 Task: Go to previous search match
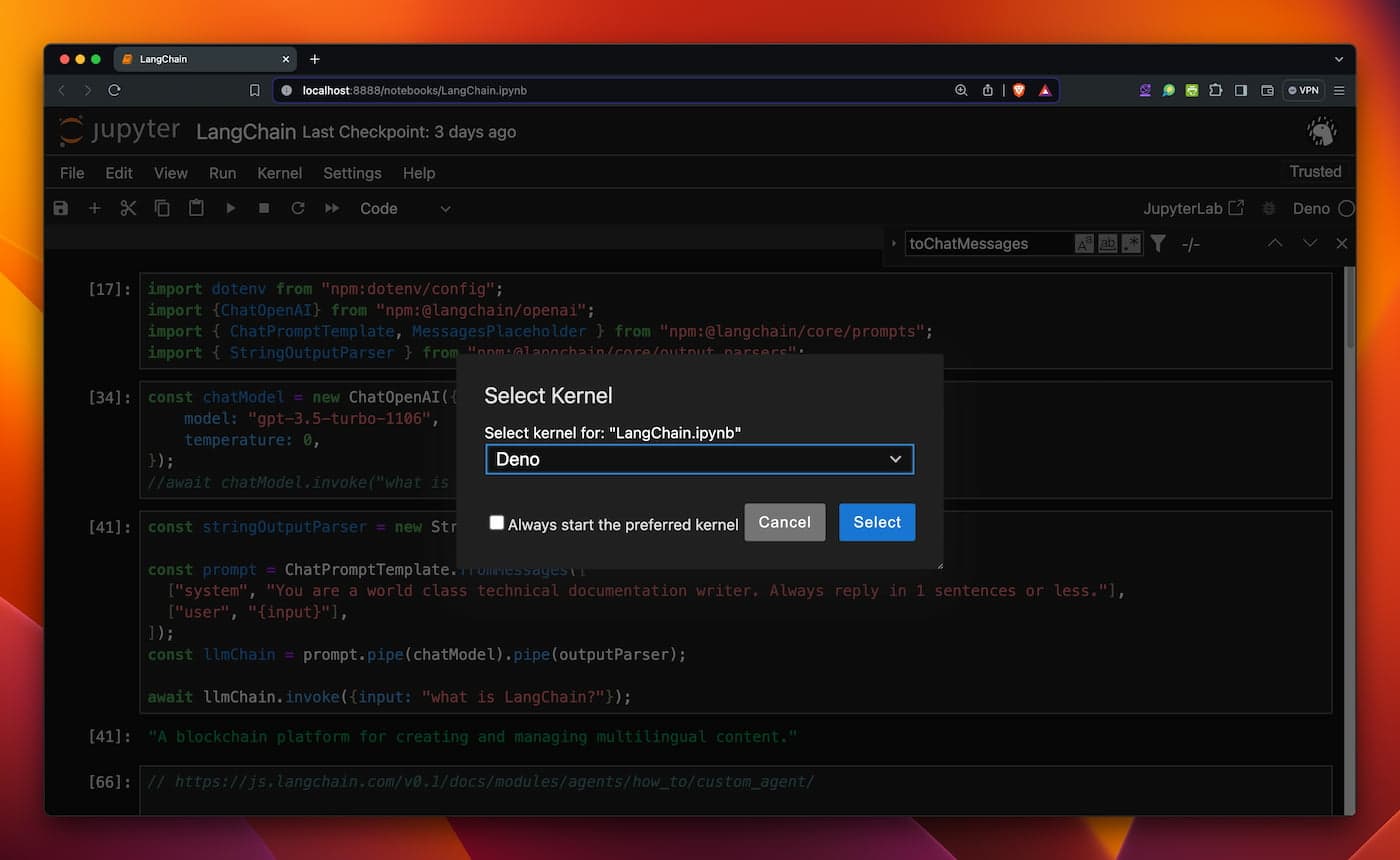[1275, 243]
